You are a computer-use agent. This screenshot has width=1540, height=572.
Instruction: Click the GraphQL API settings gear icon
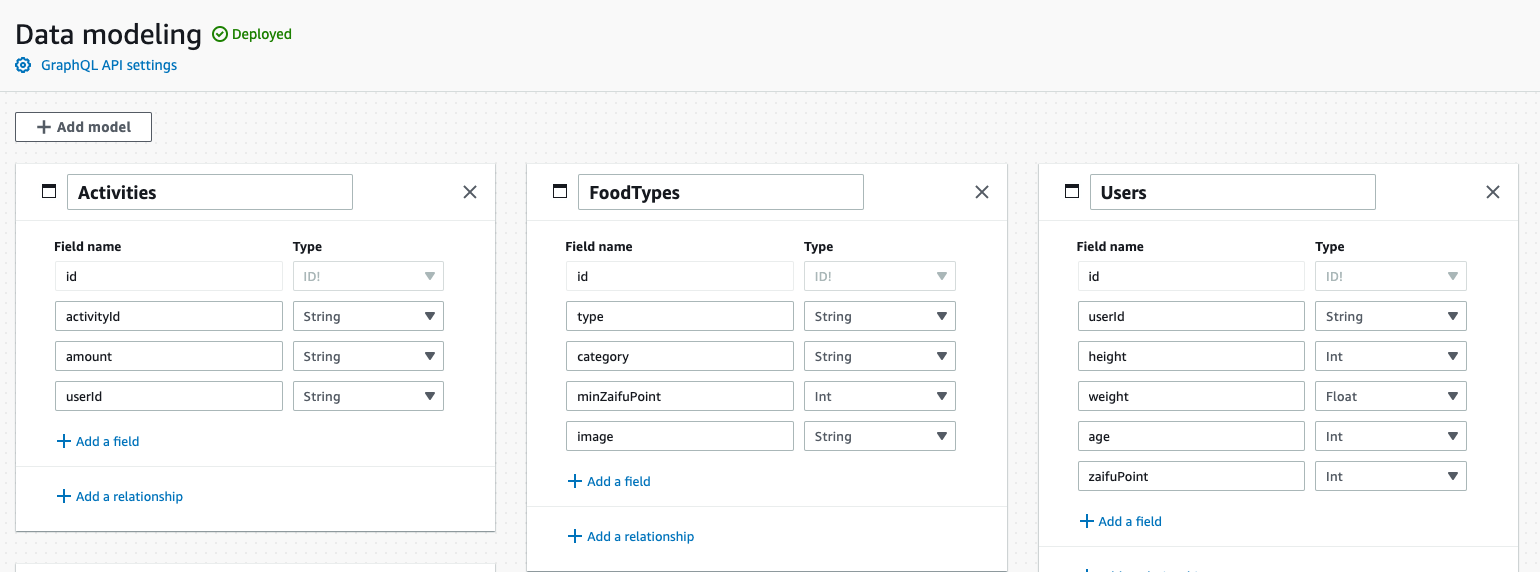[x=23, y=65]
